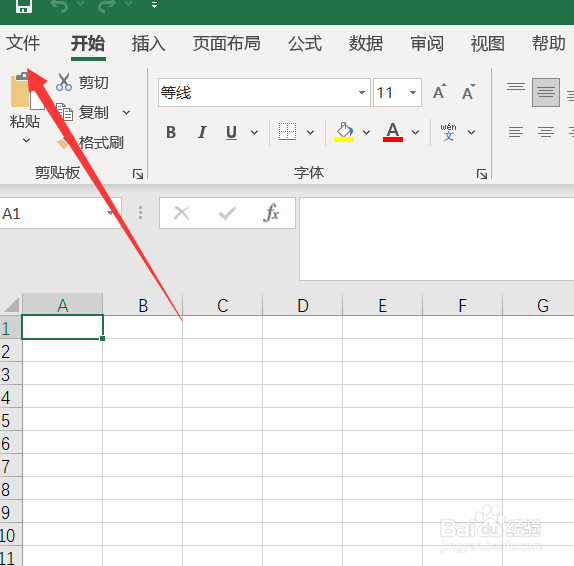
Task: Click into the formula bar input
Action: coord(436,239)
